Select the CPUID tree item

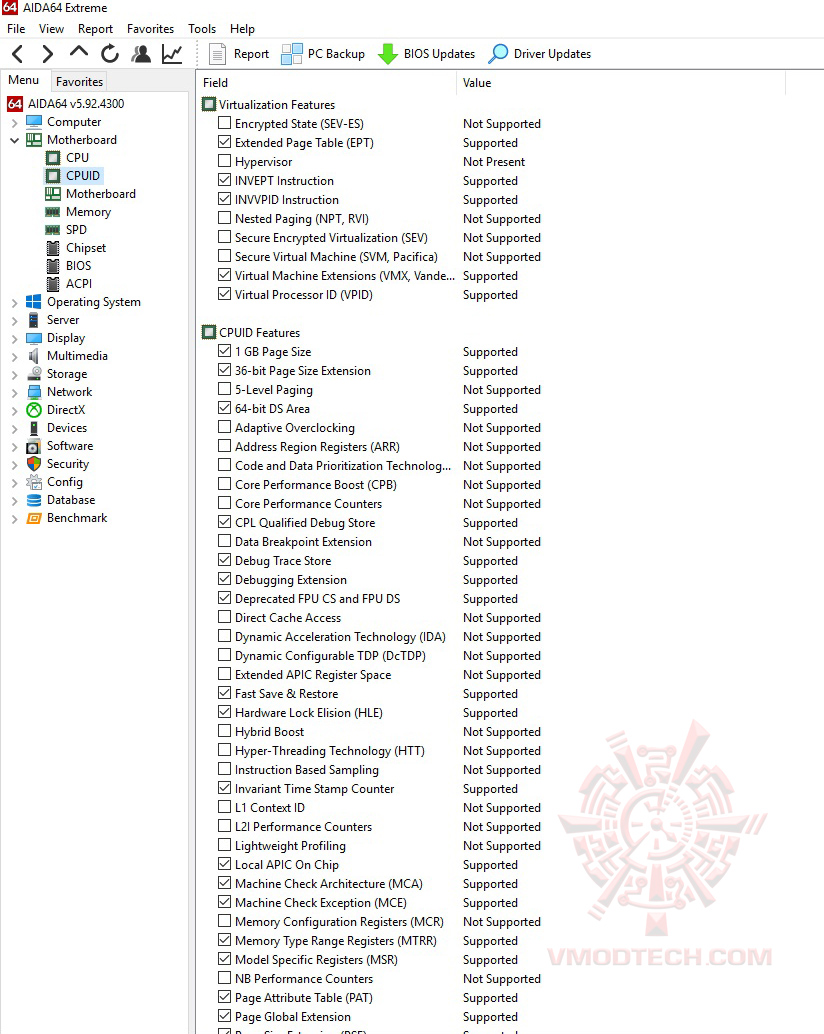point(82,175)
